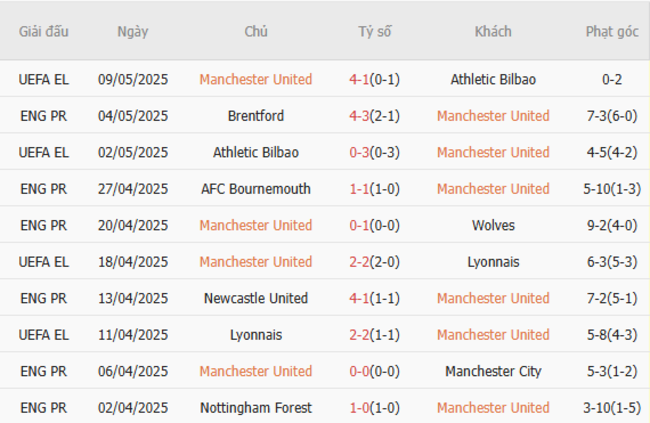
Task: Click the 1-0 score at Nottingham Forest
Action: tap(359, 408)
